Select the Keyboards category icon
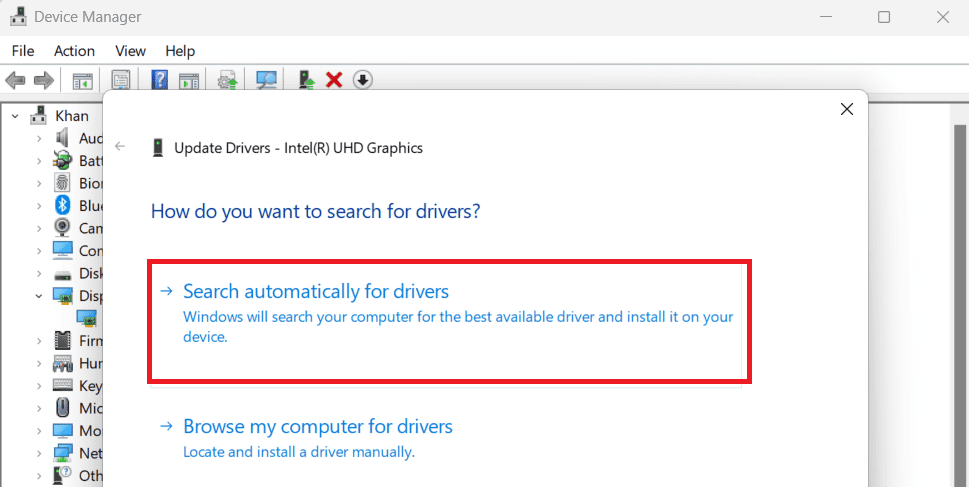Screen dimensions: 969x487 (62, 385)
